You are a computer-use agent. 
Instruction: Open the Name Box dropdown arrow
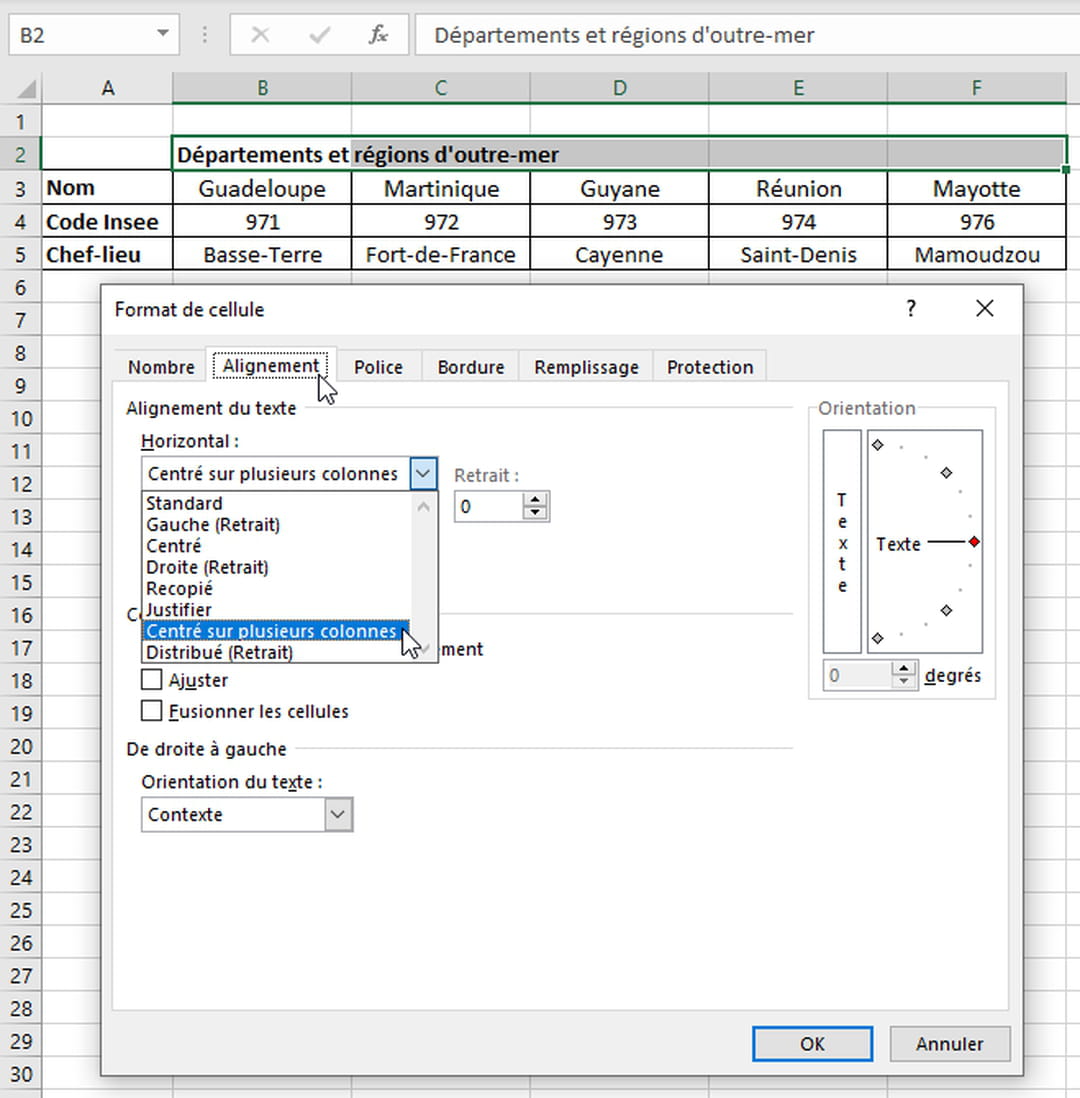coord(162,34)
